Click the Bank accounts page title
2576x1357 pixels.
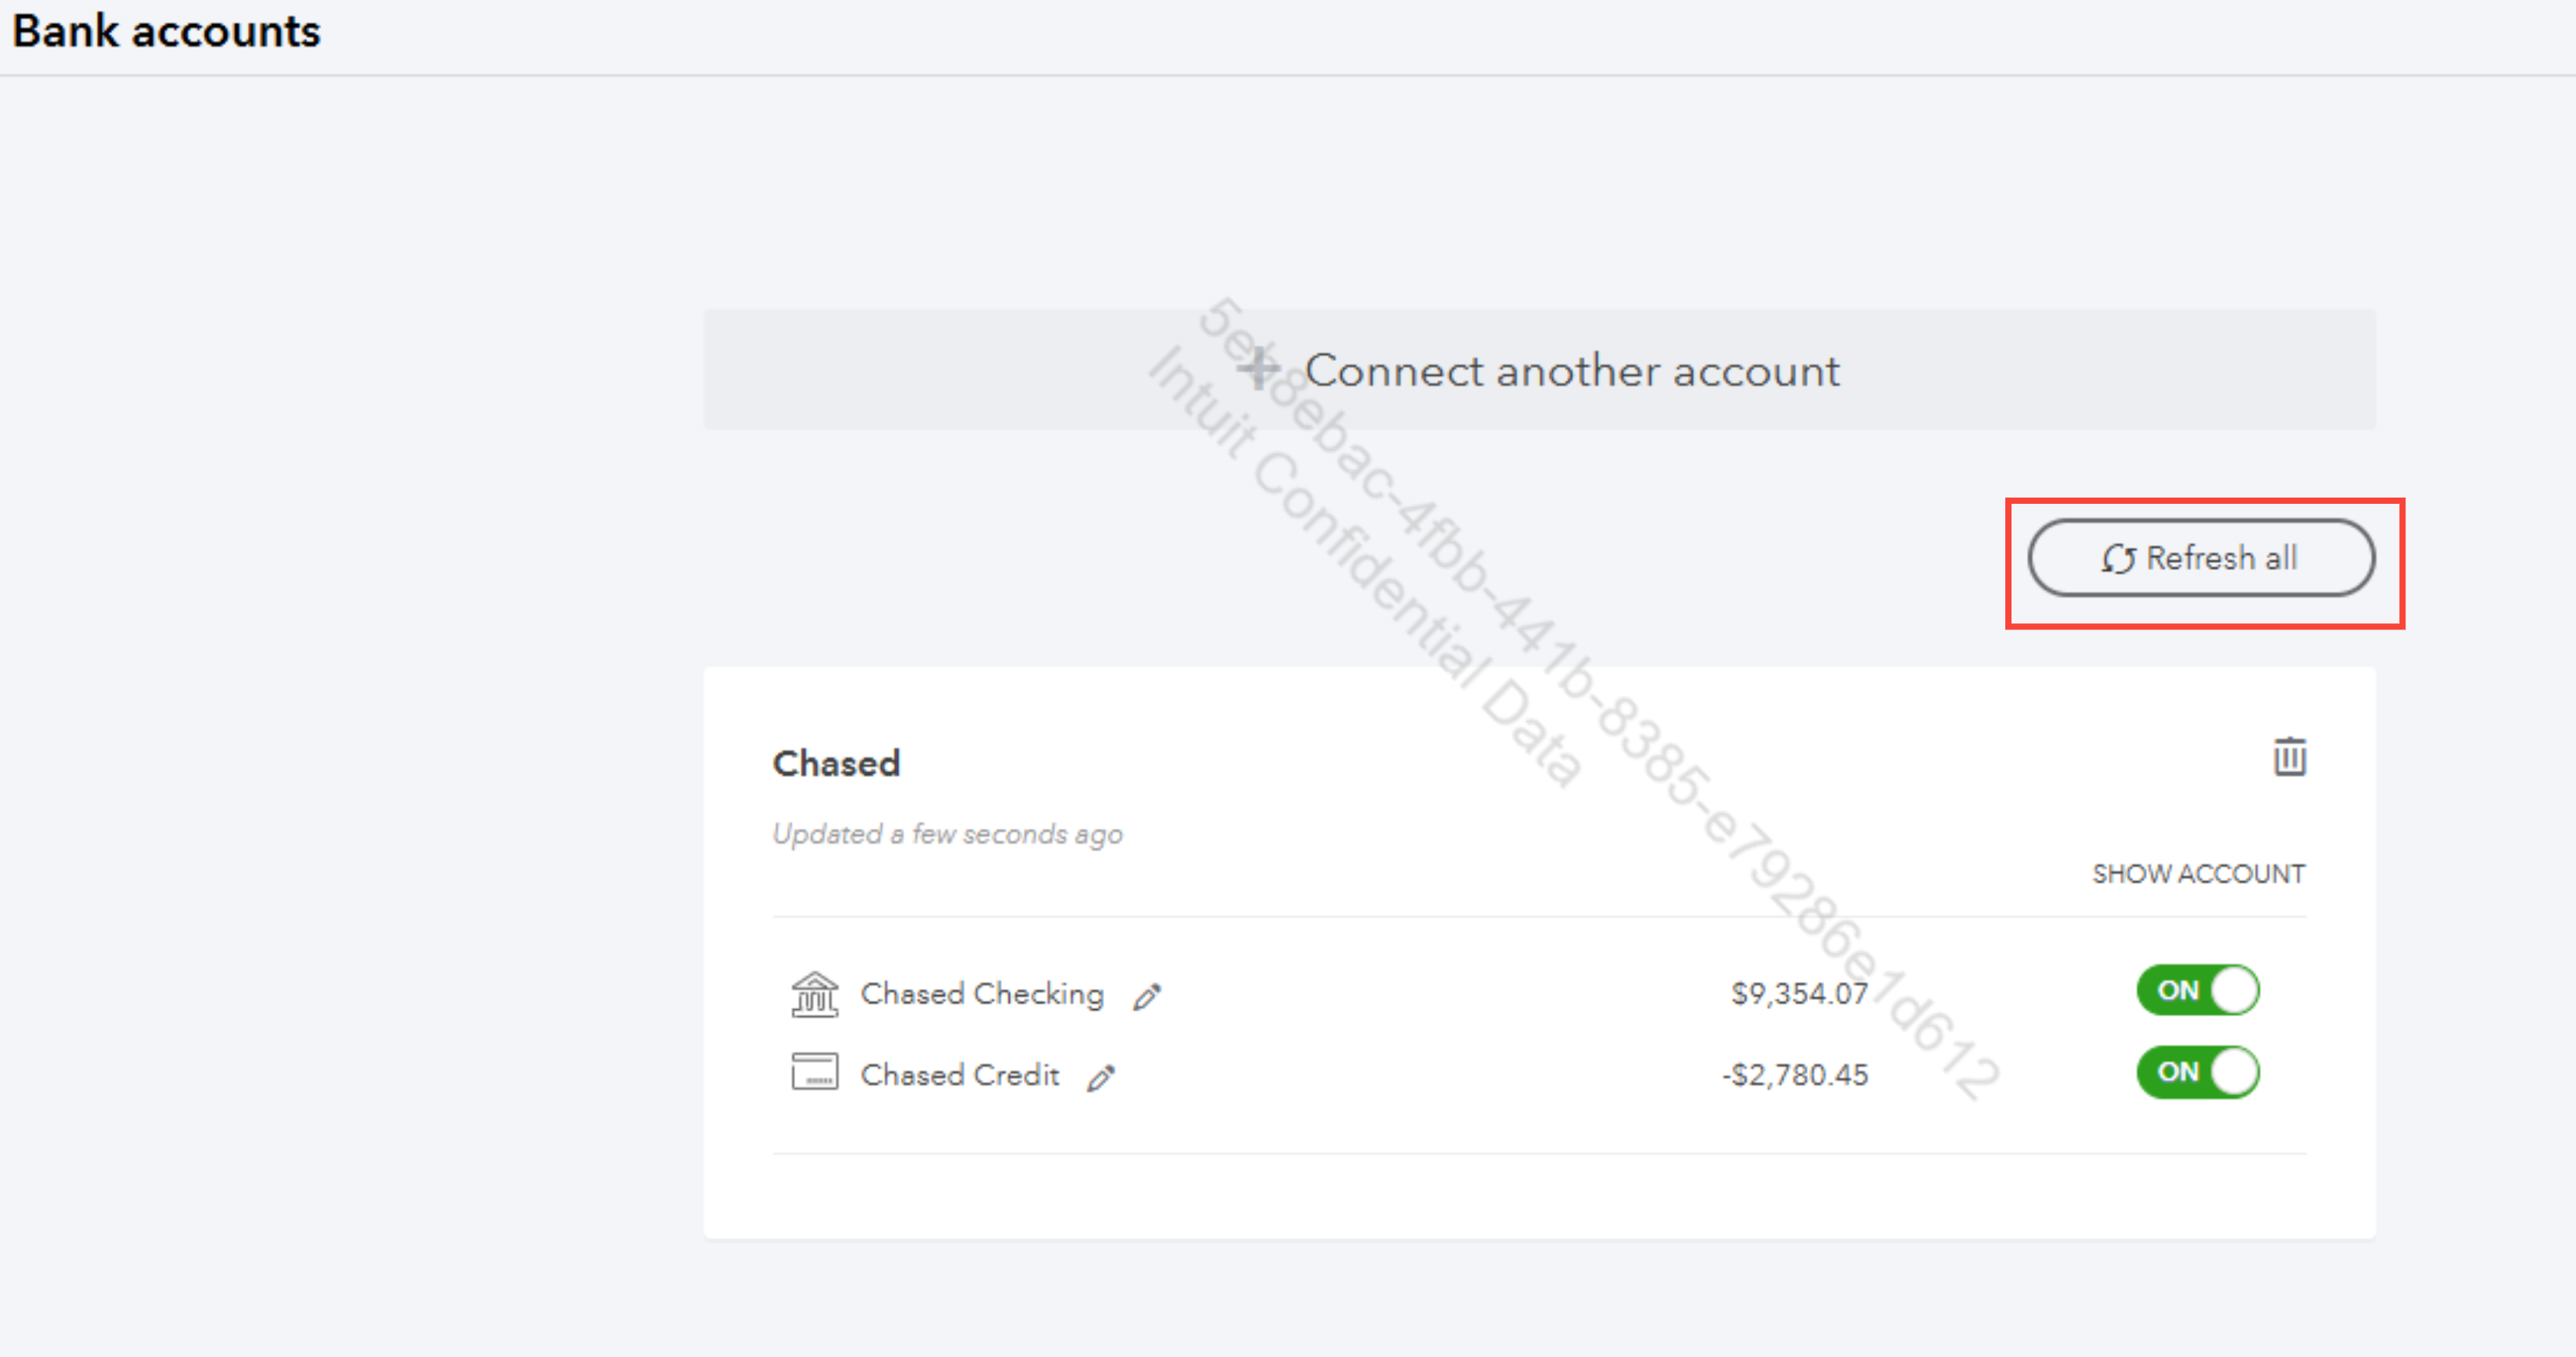(166, 32)
